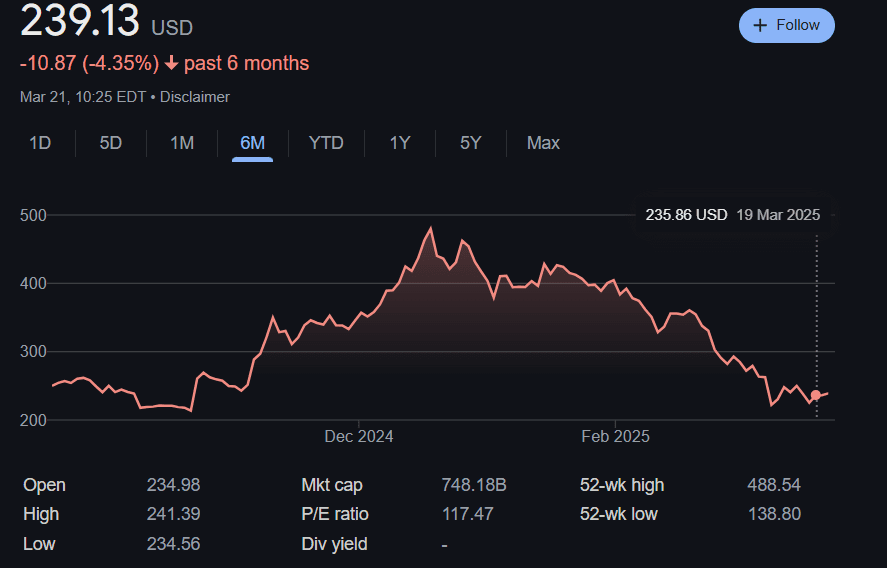Click the Mkt cap label
This screenshot has width=887, height=568.
pos(332,485)
